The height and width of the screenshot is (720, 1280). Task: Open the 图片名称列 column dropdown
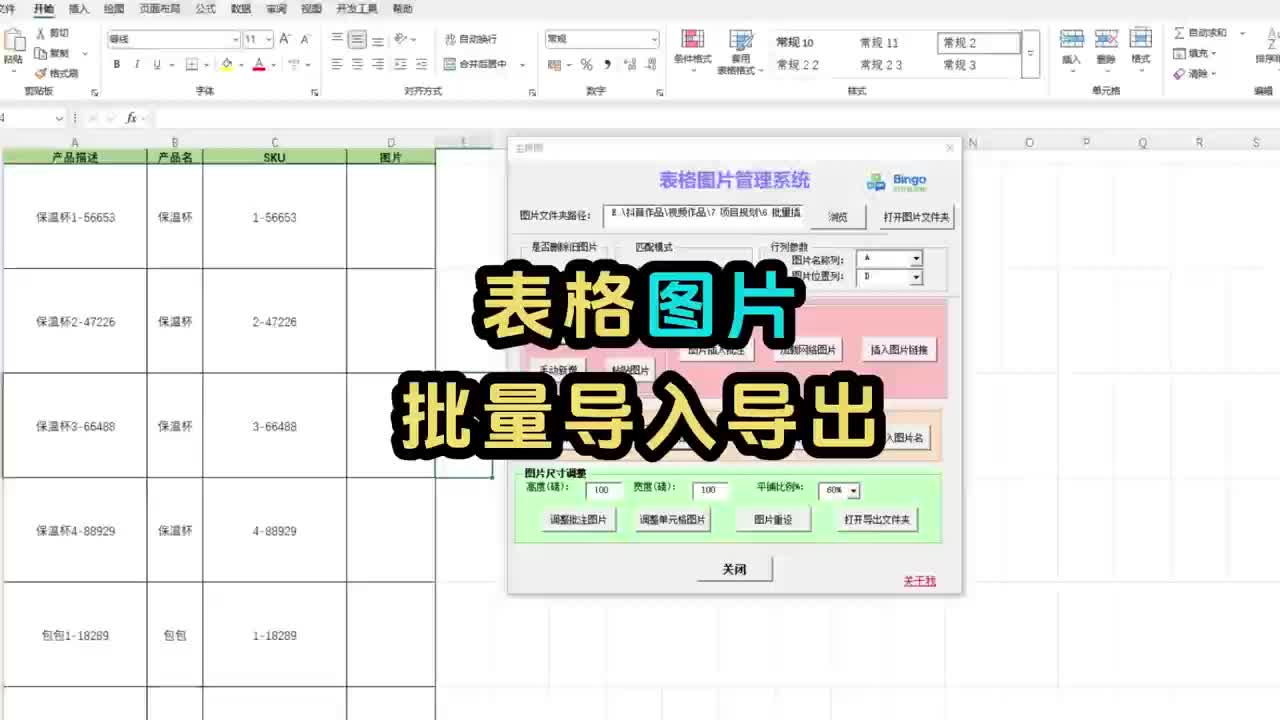tap(916, 258)
